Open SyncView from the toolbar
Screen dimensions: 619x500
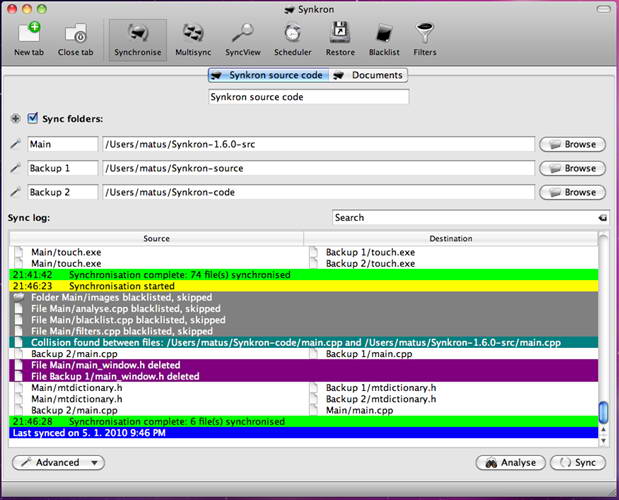click(244, 38)
